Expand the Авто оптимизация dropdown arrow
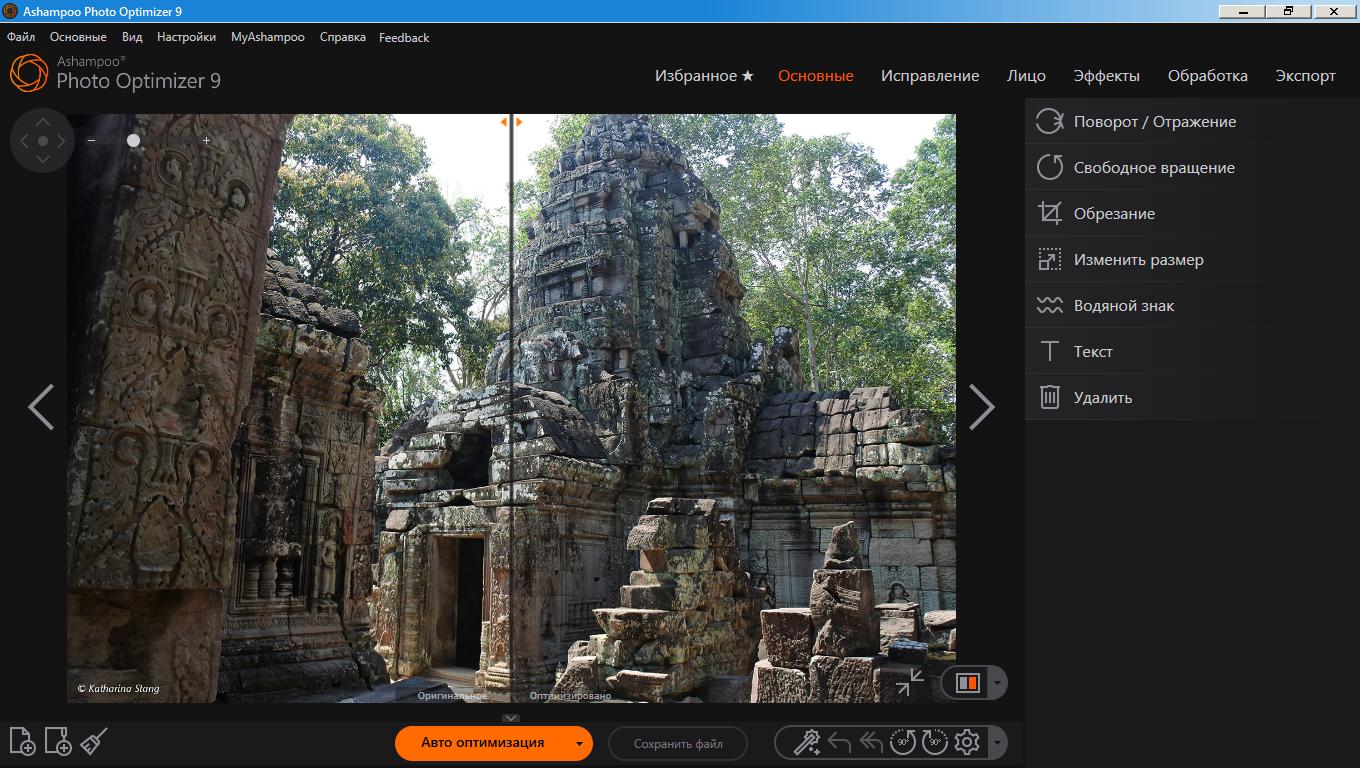The width and height of the screenshot is (1360, 768). [x=578, y=744]
